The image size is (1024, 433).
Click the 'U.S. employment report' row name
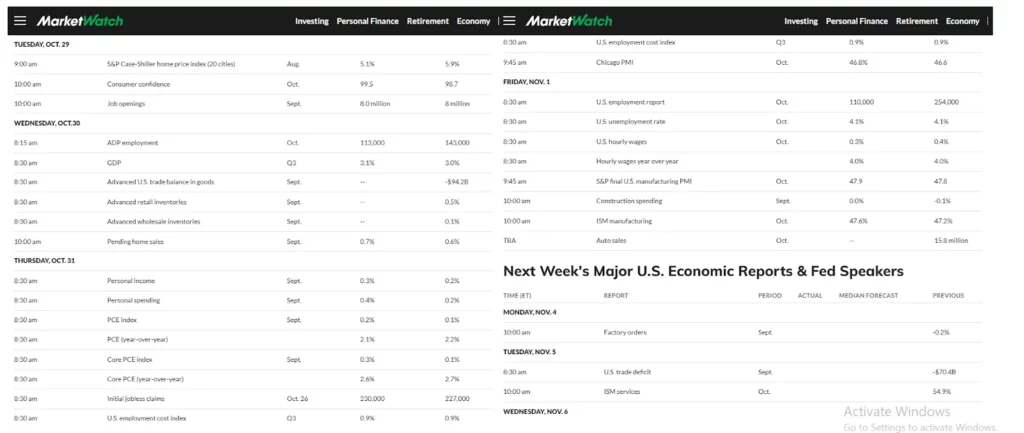(x=630, y=103)
